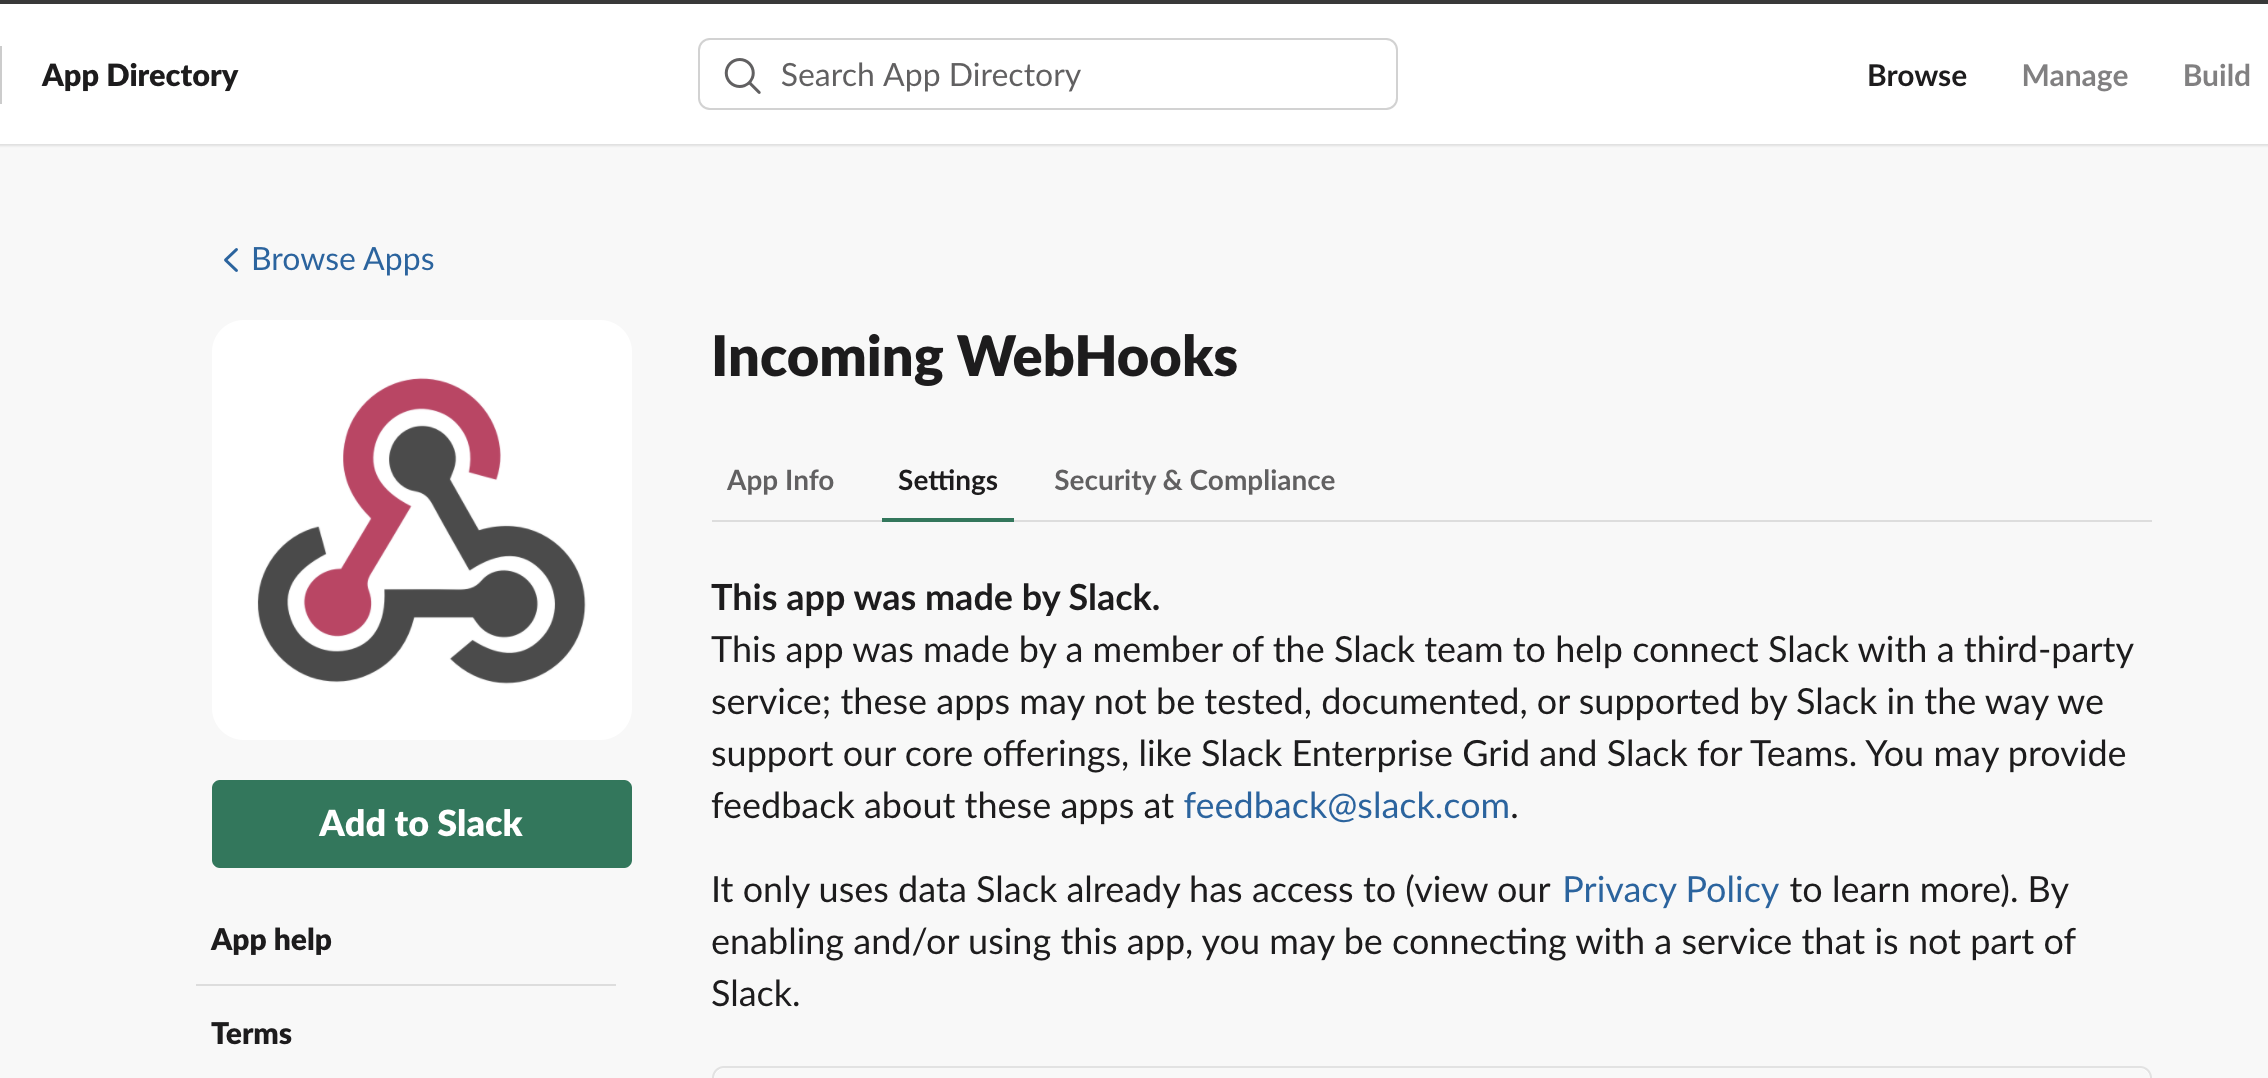Focus the Search App Directory field
Image resolution: width=2268 pixels, height=1078 pixels.
point(1047,75)
